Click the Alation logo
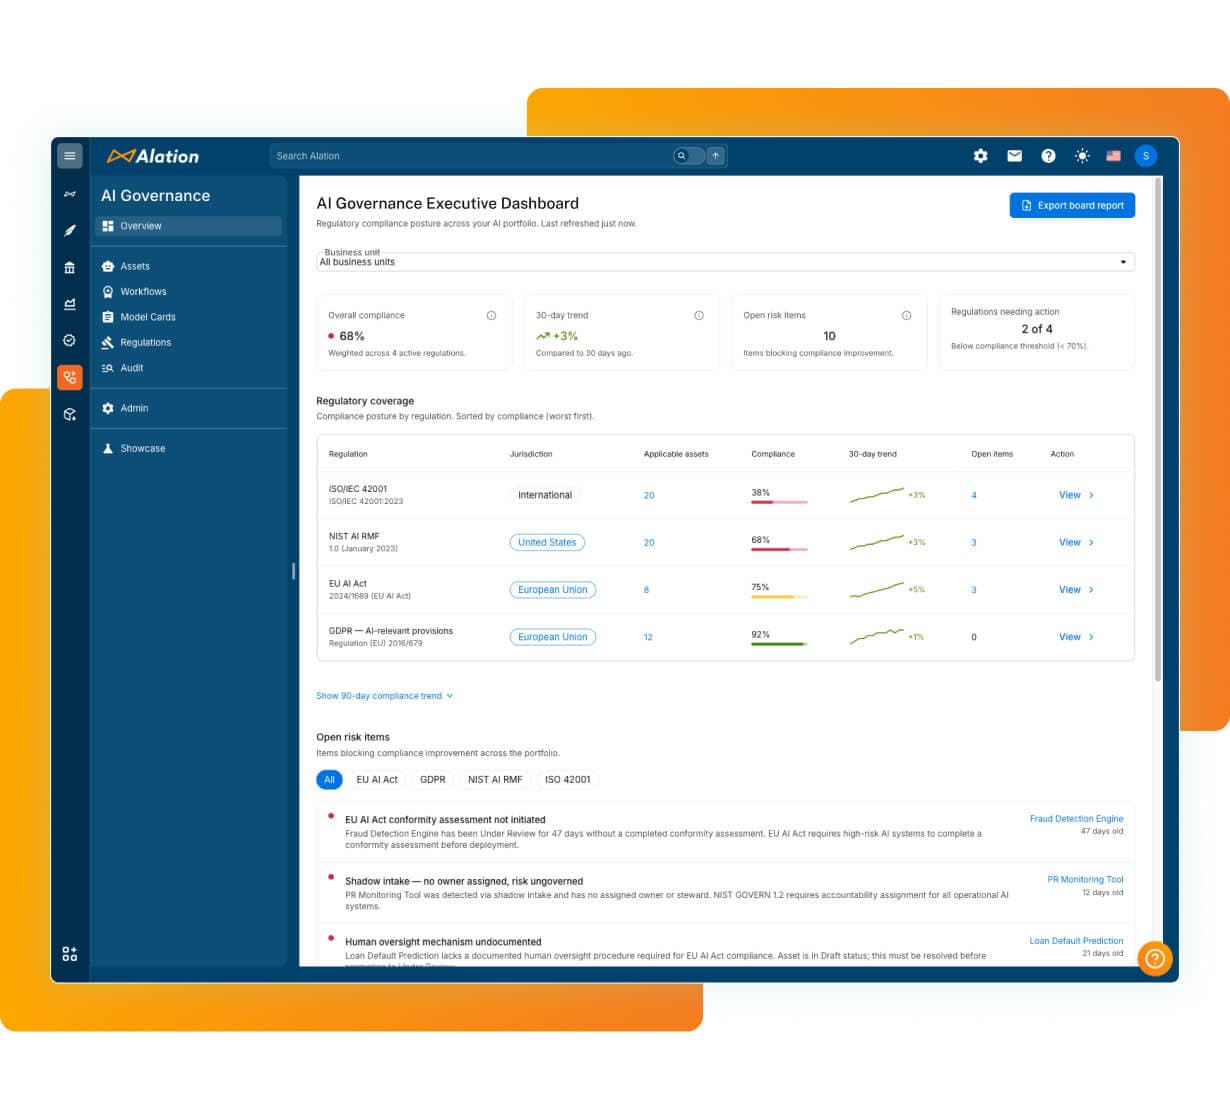This screenshot has height=1120, width=1230. click(x=153, y=156)
